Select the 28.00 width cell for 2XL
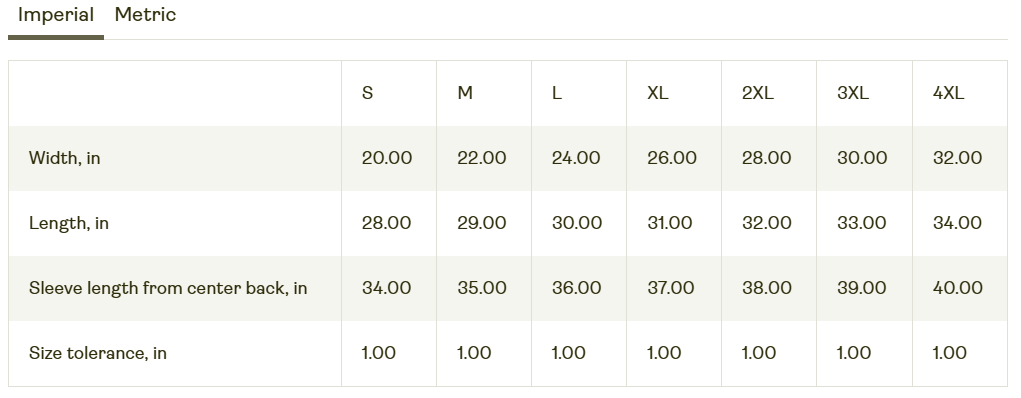Screen dimensions: 1021x398 click(x=767, y=158)
